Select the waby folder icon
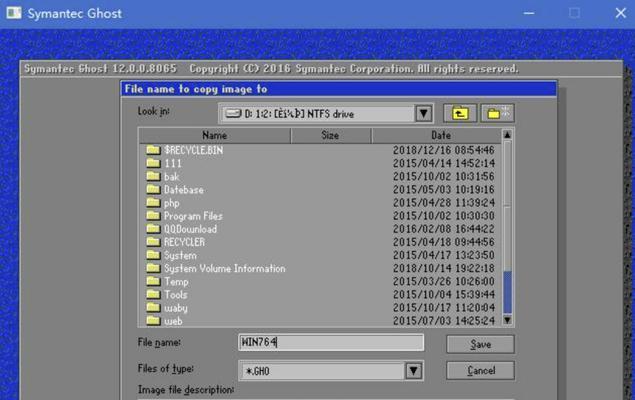This screenshot has width=635, height=400. point(153,308)
